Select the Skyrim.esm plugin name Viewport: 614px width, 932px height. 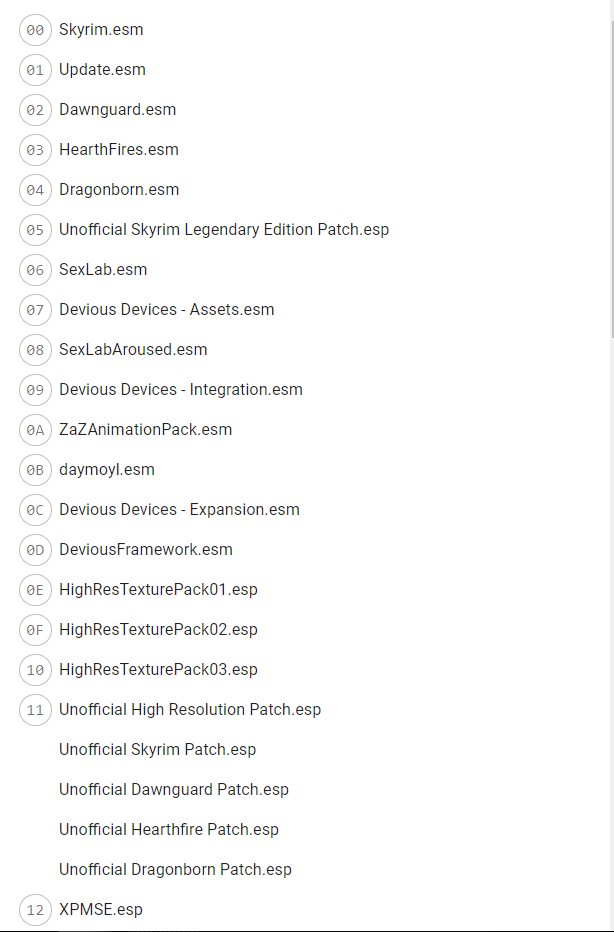(x=101, y=30)
